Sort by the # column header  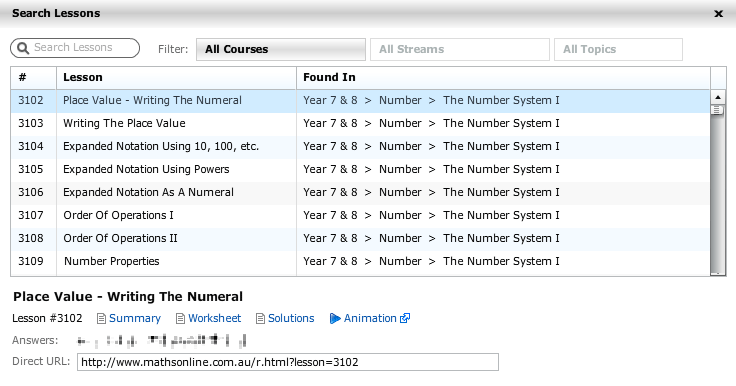coord(33,77)
